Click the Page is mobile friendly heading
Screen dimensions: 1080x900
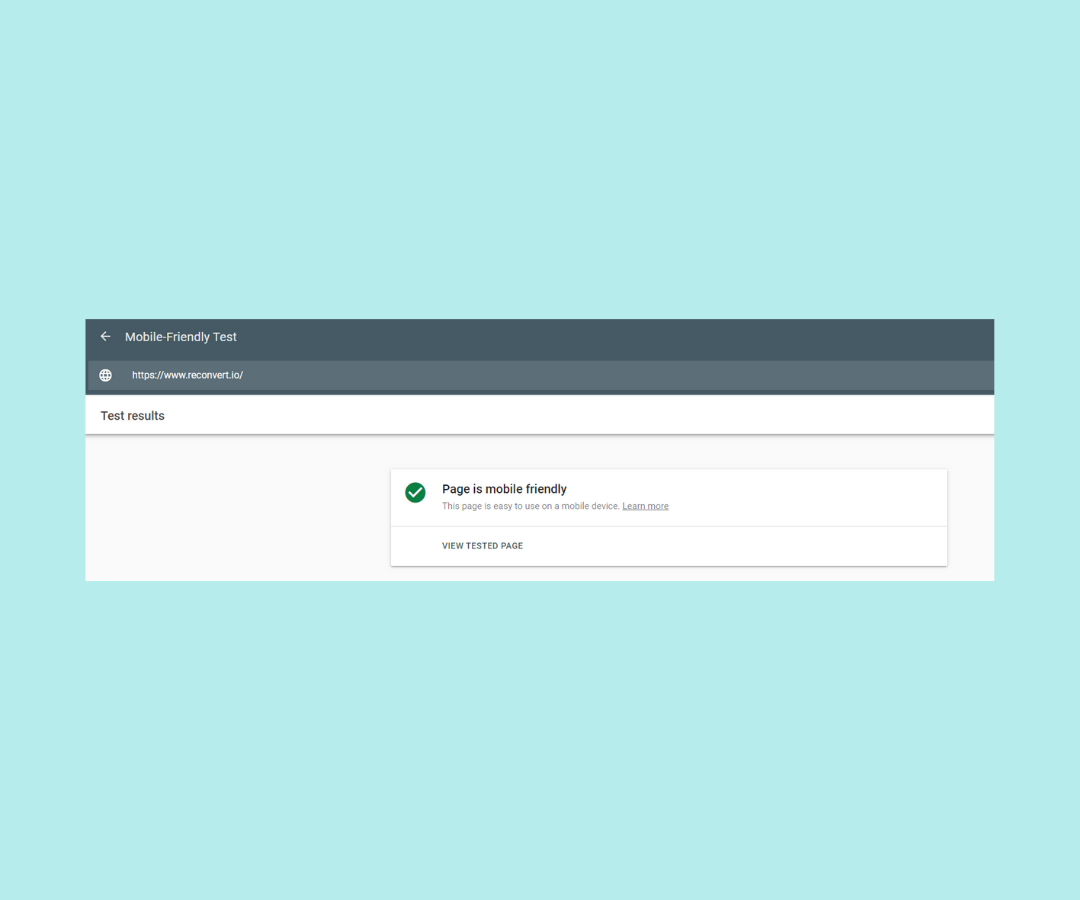[504, 489]
